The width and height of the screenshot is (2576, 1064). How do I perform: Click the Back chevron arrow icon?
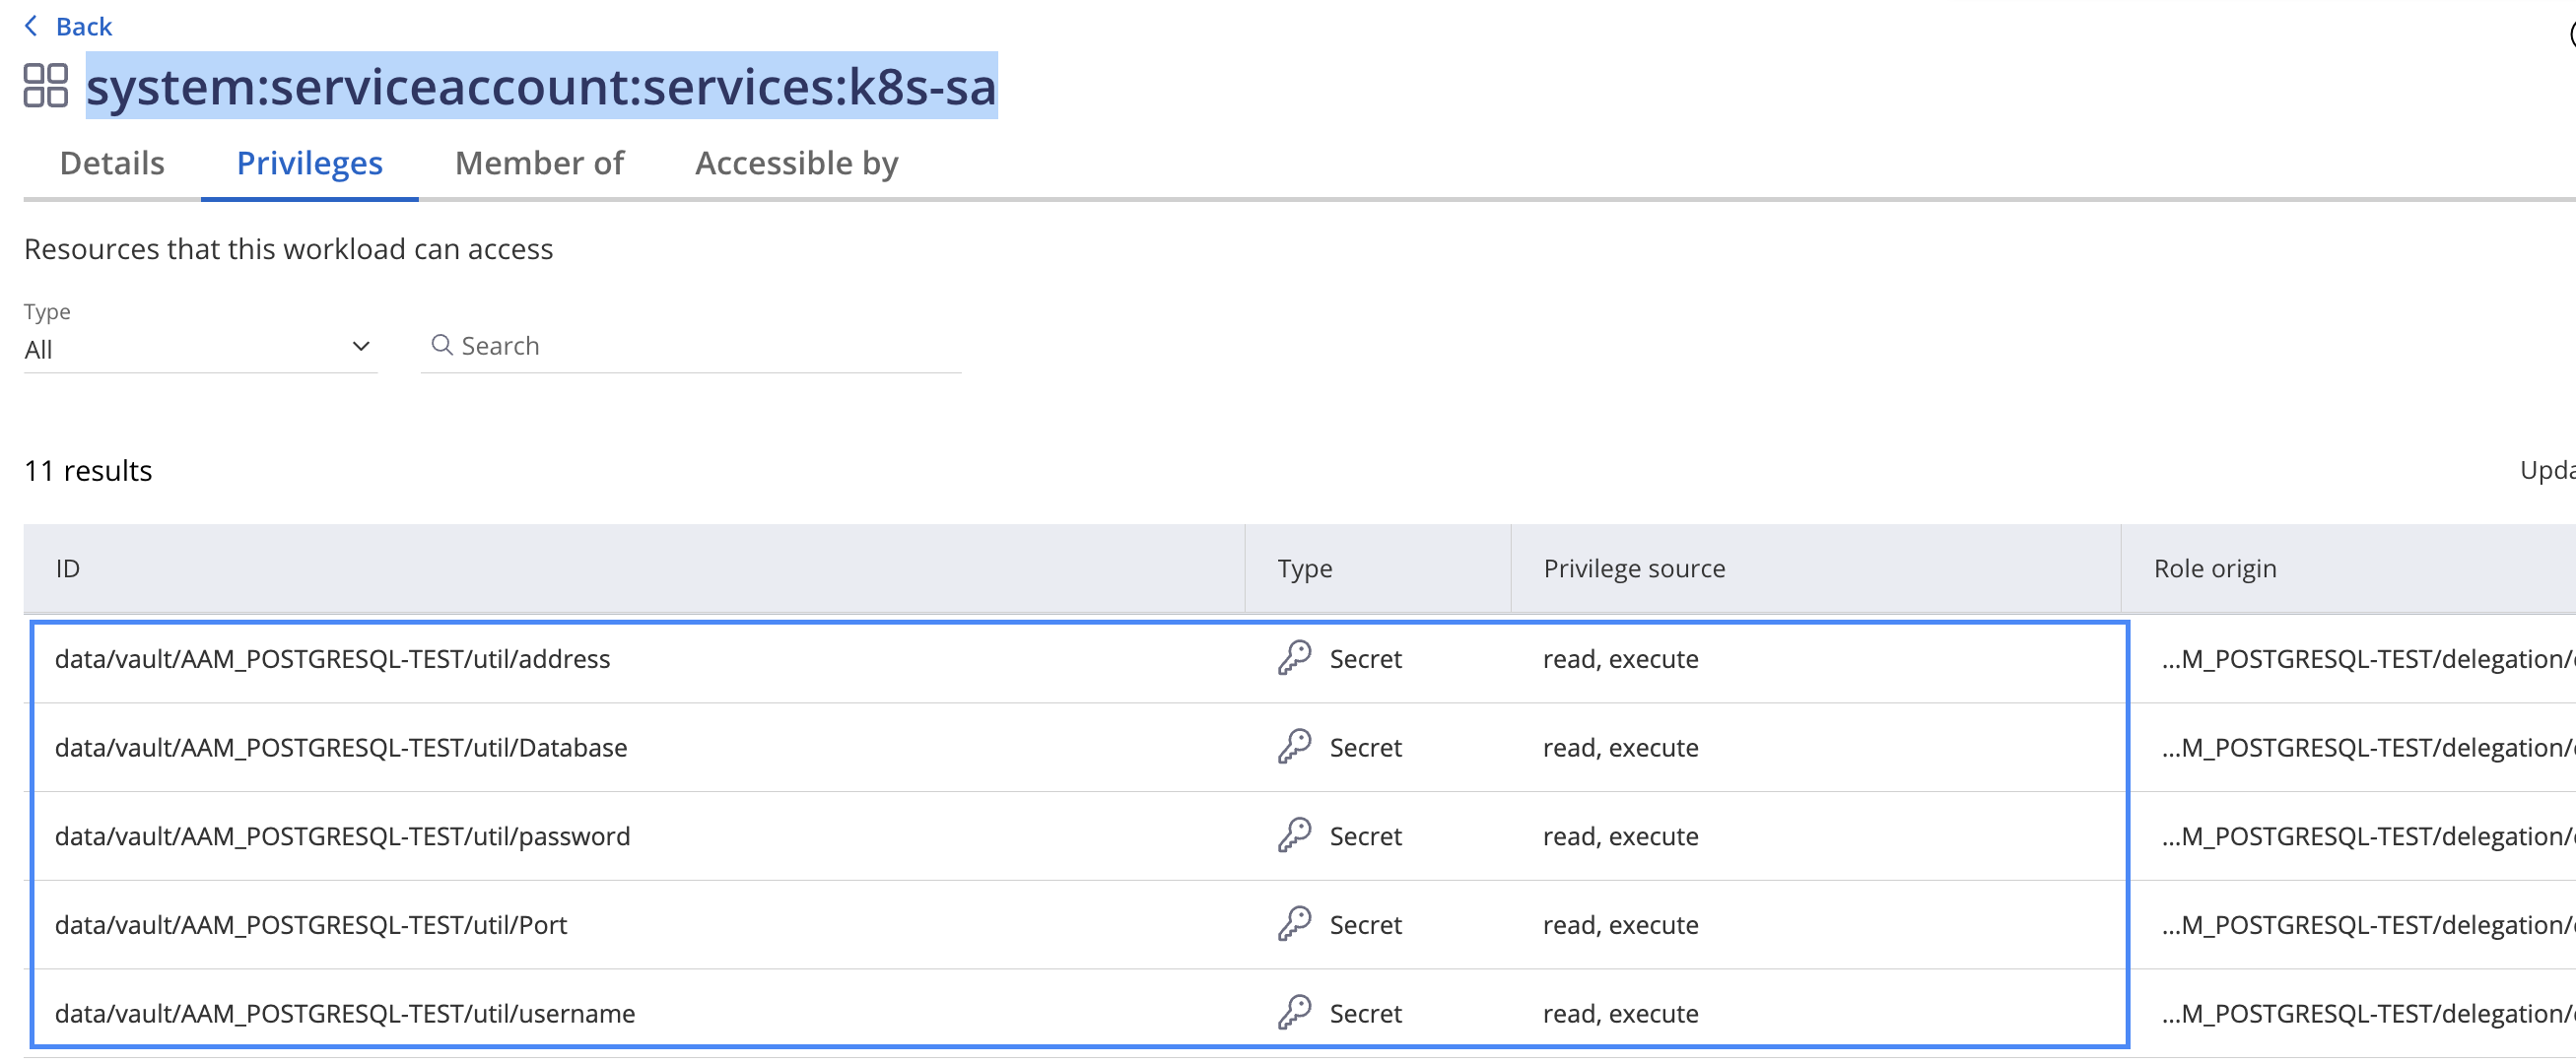pyautogui.click(x=31, y=26)
